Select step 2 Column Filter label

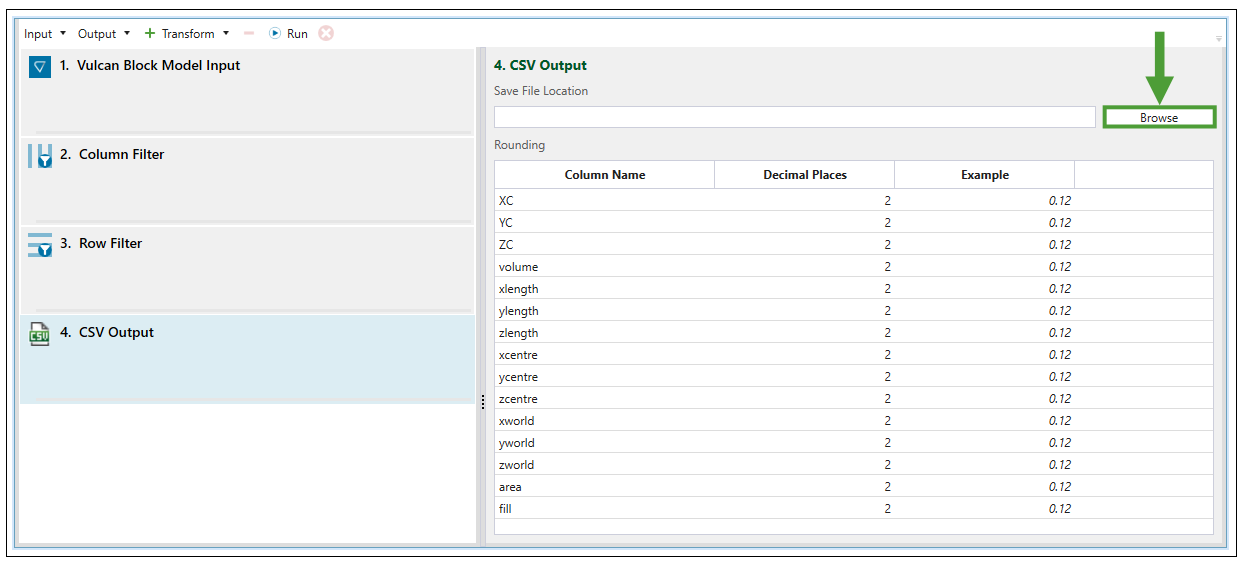click(121, 155)
